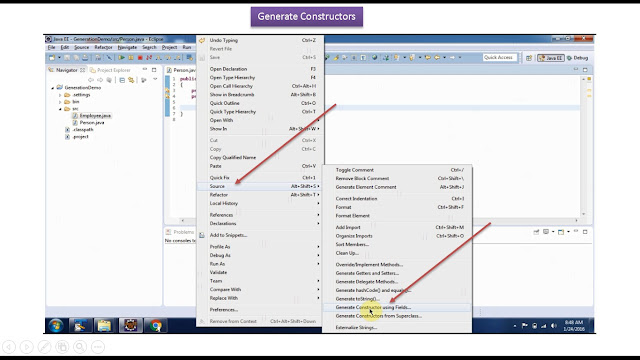Collapse the src folder tree node
This screenshot has width=640, height=360.
tap(60, 109)
